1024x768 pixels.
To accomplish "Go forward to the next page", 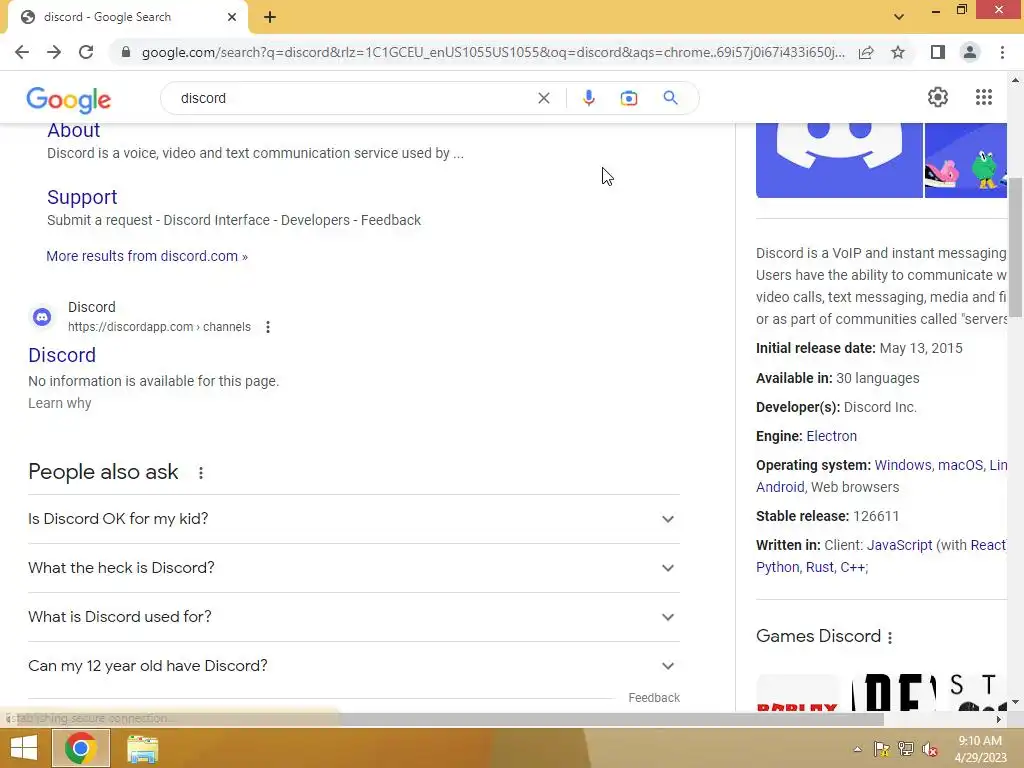I will (x=54, y=52).
